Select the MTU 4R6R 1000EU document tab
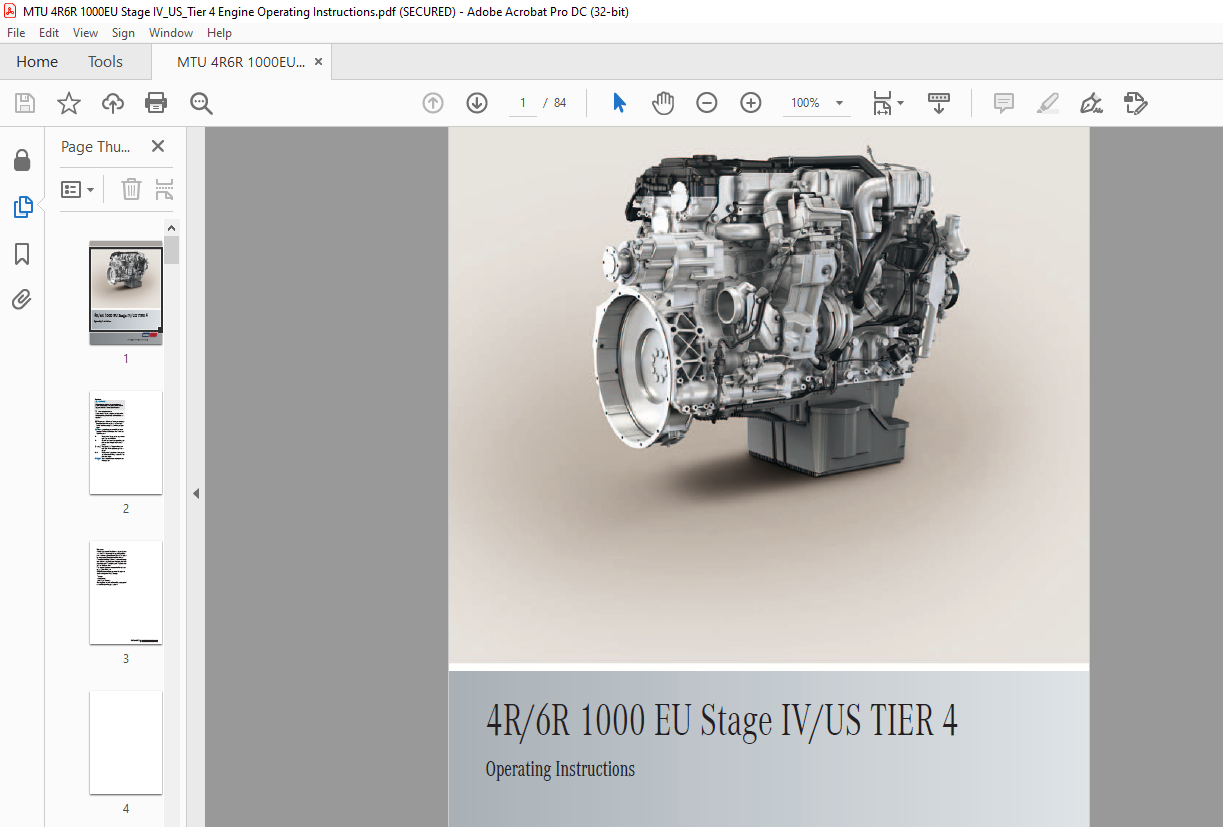Image resolution: width=1223 pixels, height=827 pixels. click(x=241, y=62)
